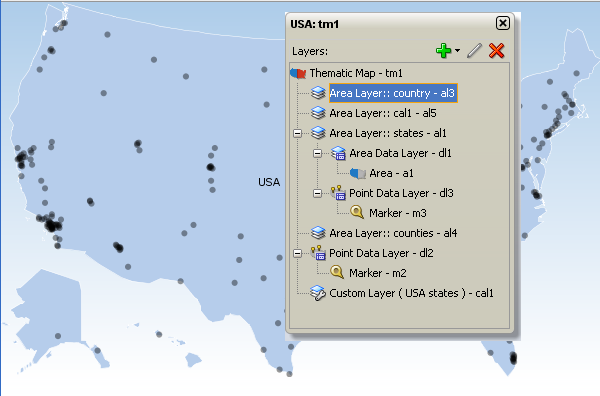
Task: Select Area Layer:: counties - al4
Action: [x=393, y=233]
